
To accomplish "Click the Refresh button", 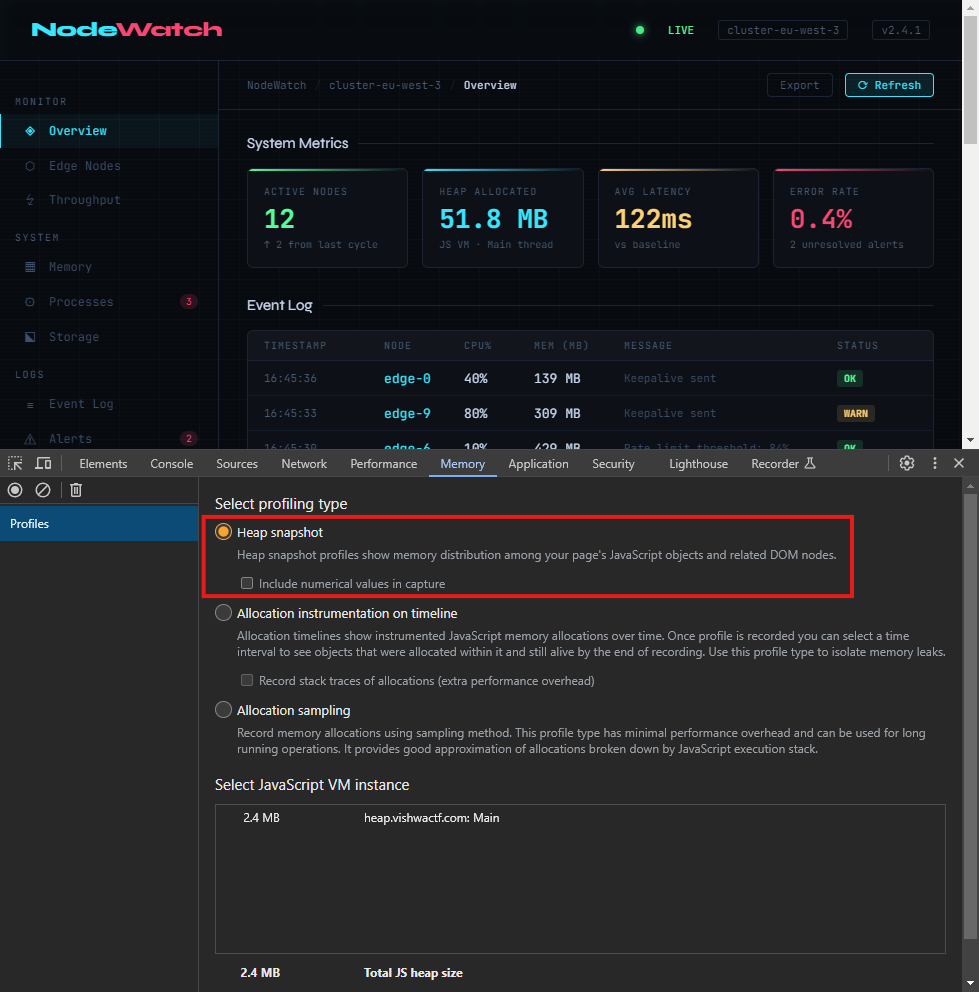I will 889,85.
